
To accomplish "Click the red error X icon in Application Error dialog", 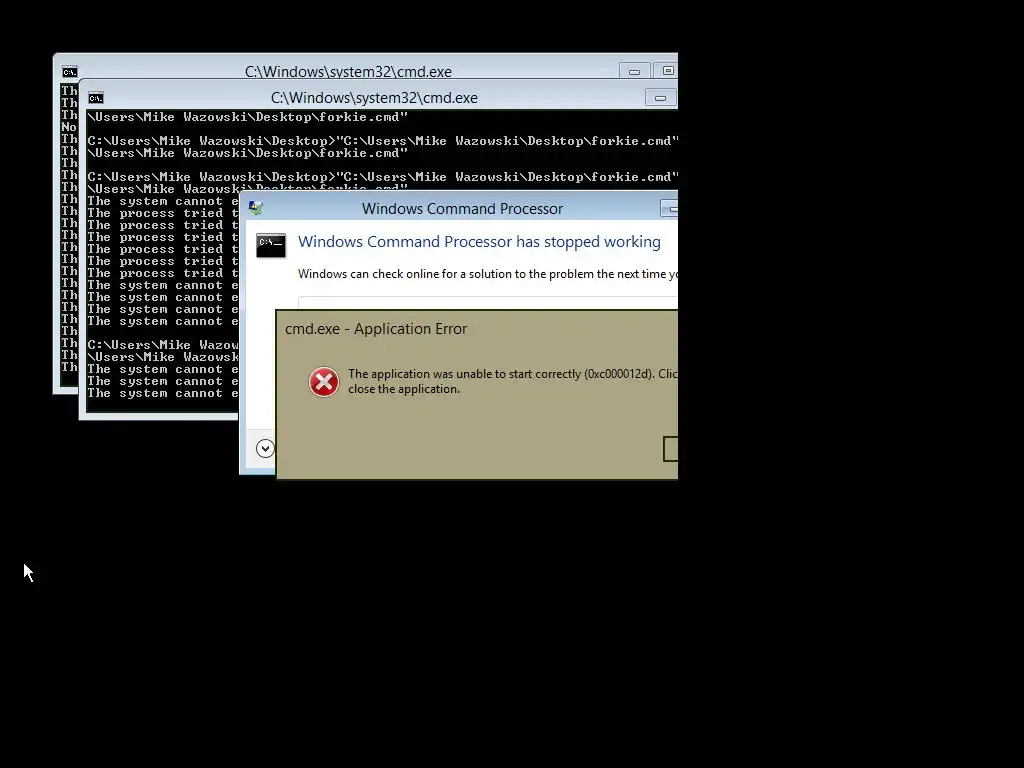I will click(324, 382).
